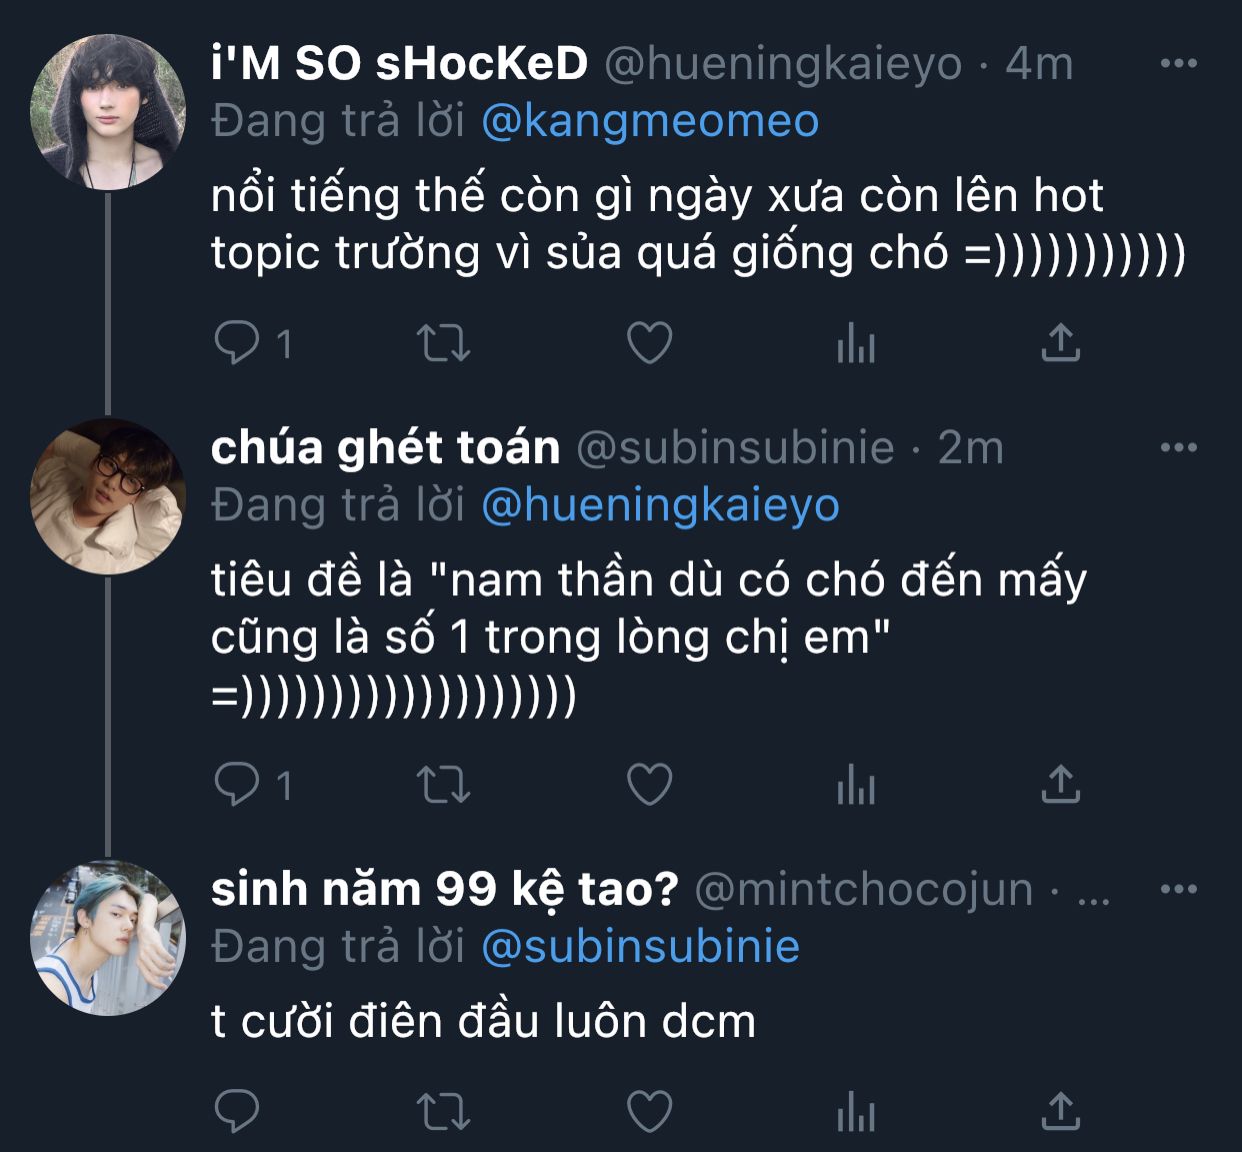Open the @subinsubinie reply mention link
The image size is (1242, 1152).
point(640,946)
